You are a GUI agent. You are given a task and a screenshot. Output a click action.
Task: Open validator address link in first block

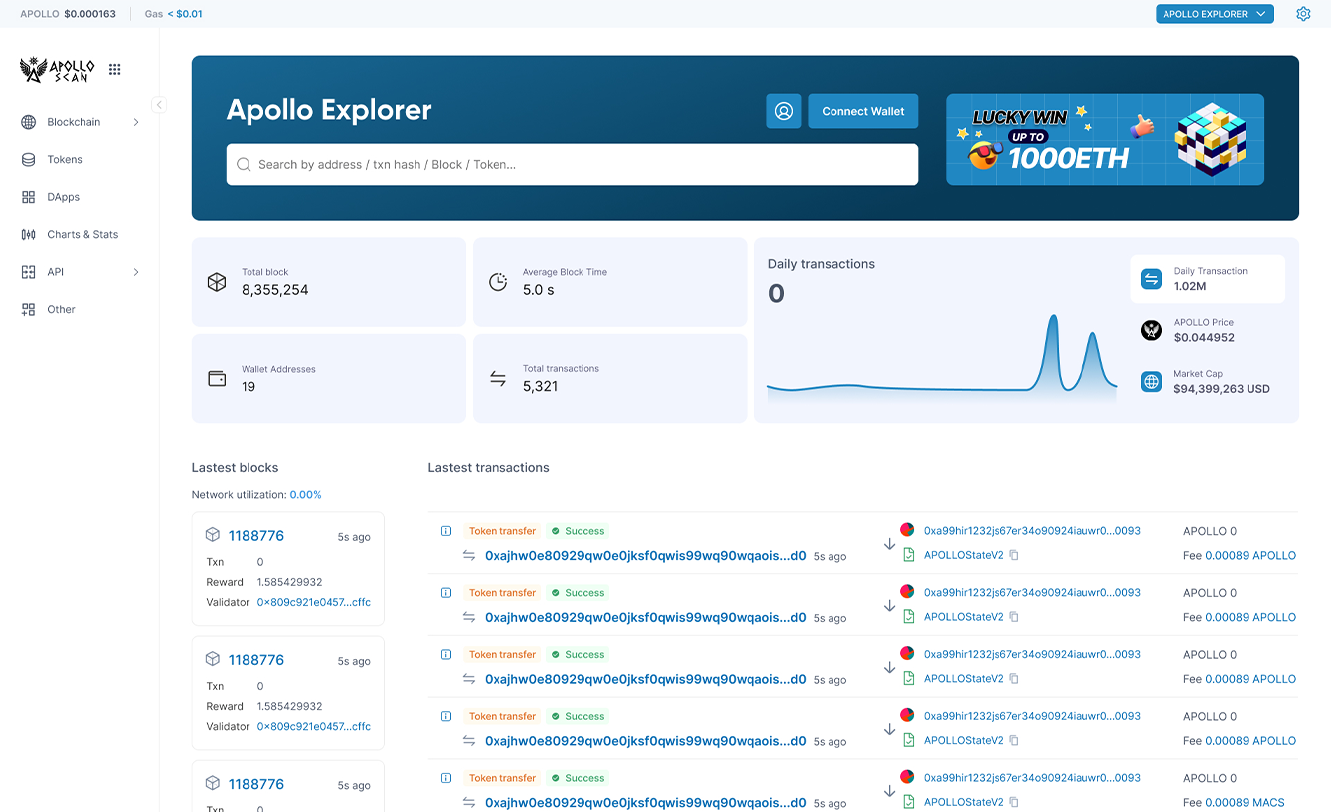coord(313,602)
